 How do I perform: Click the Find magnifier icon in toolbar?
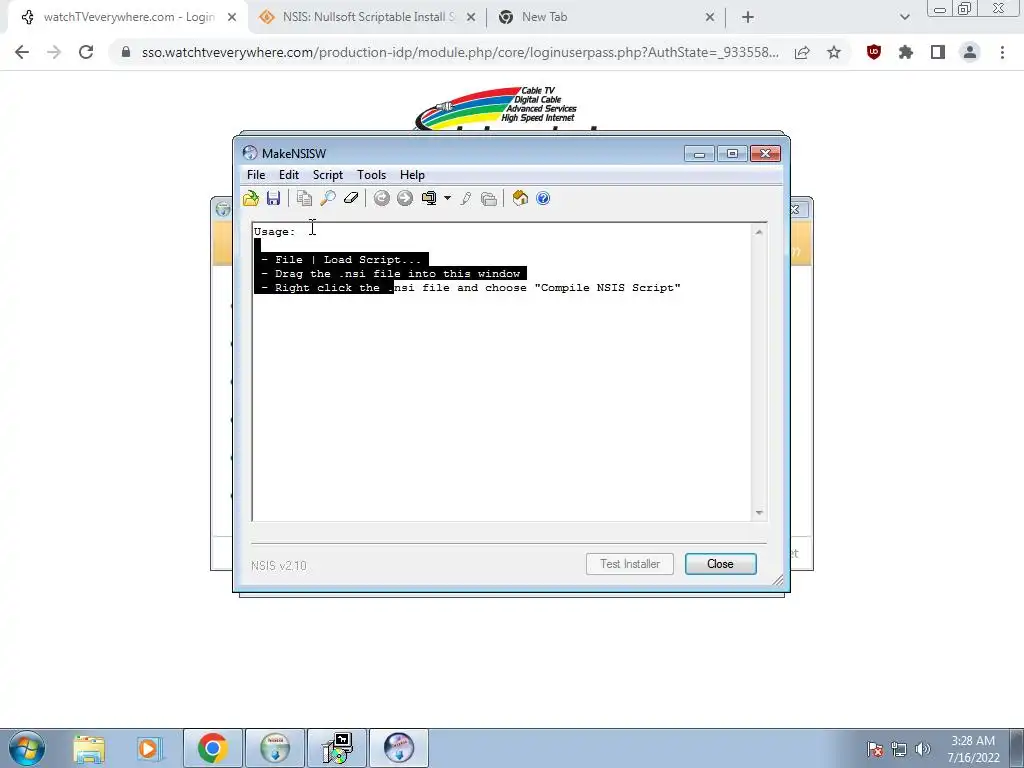(x=328, y=199)
